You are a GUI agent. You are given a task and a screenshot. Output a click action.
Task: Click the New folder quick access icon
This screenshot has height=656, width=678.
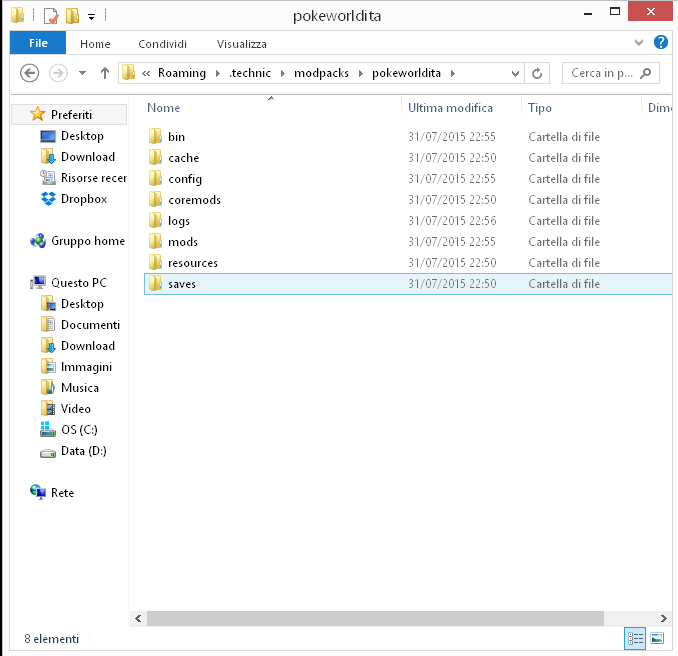point(73,16)
